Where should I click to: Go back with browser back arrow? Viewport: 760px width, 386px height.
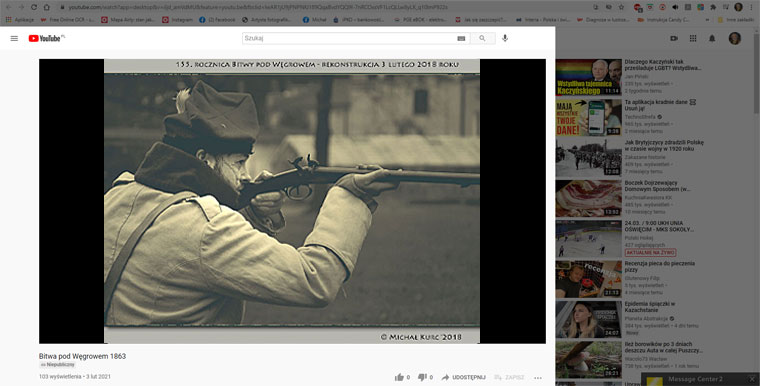[x=8, y=7]
